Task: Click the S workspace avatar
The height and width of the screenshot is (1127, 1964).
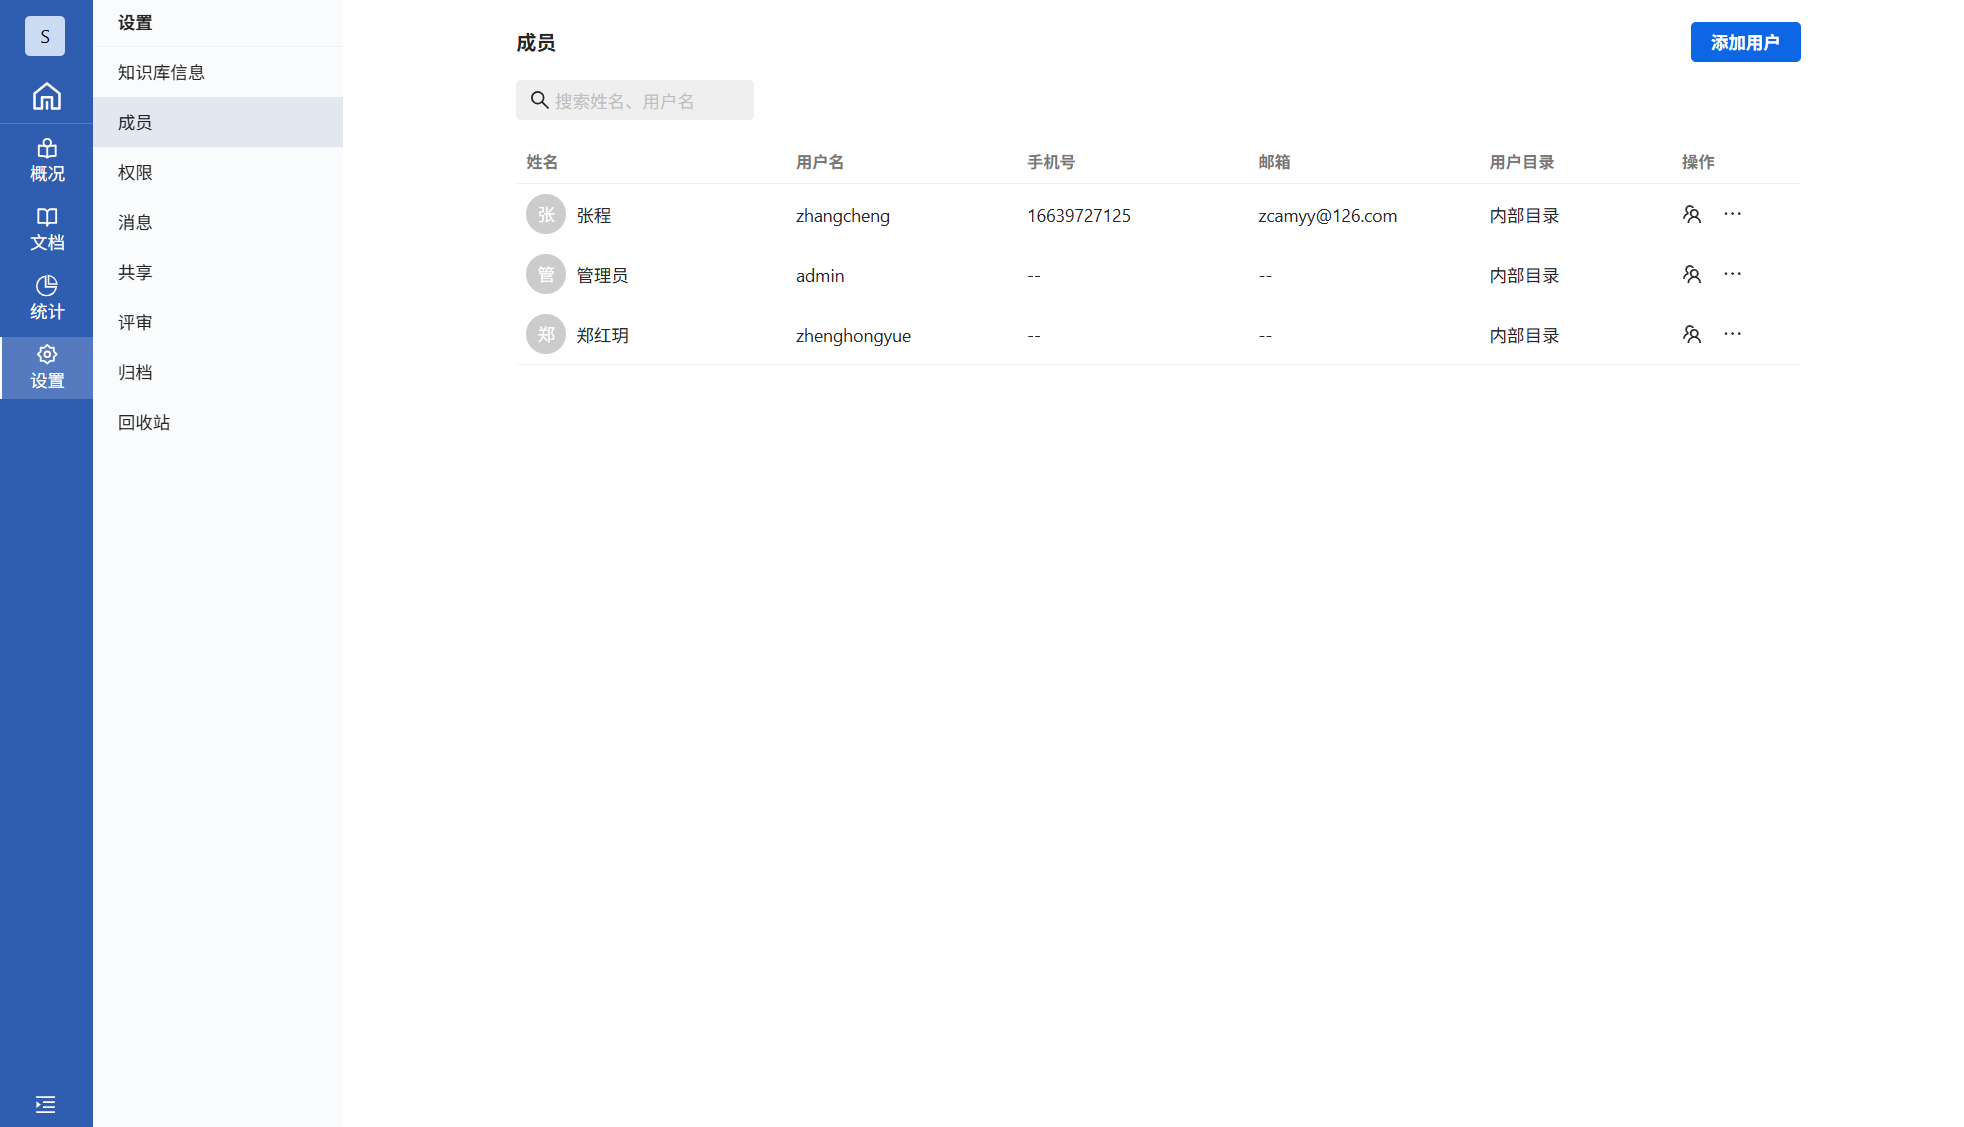Action: click(45, 36)
